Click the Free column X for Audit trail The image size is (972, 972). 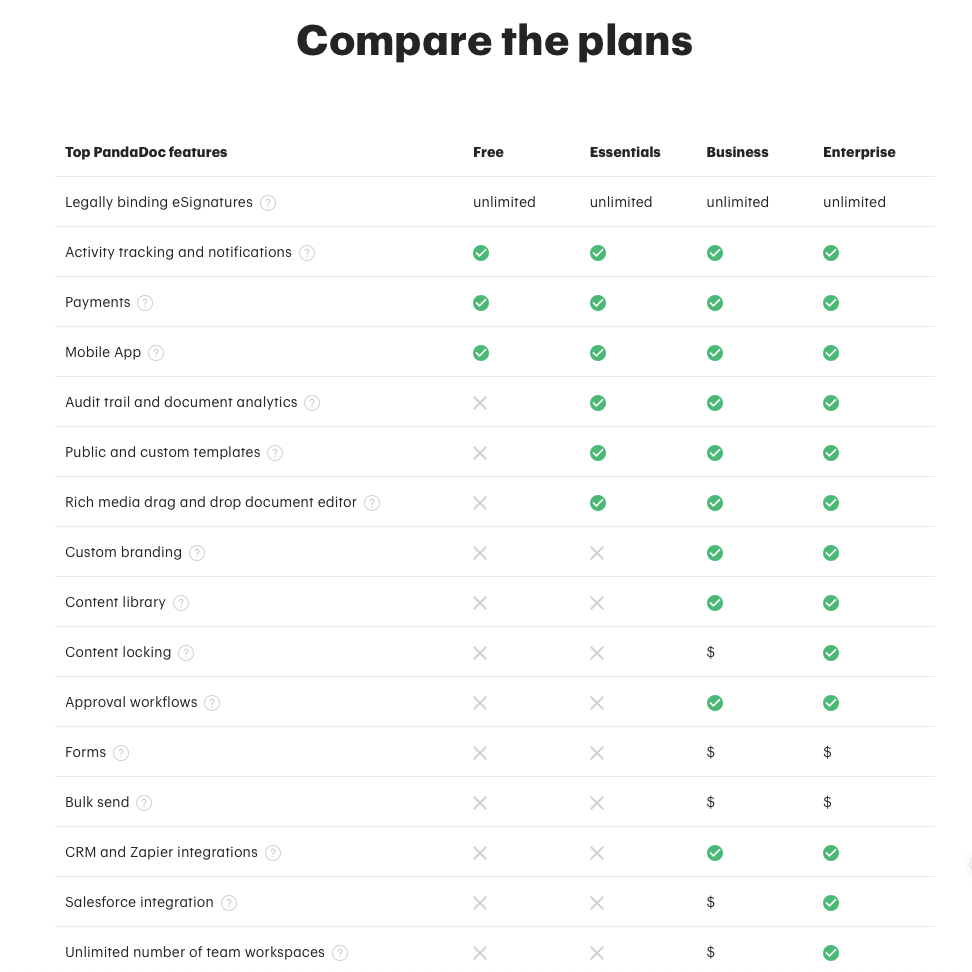pyautogui.click(x=480, y=402)
